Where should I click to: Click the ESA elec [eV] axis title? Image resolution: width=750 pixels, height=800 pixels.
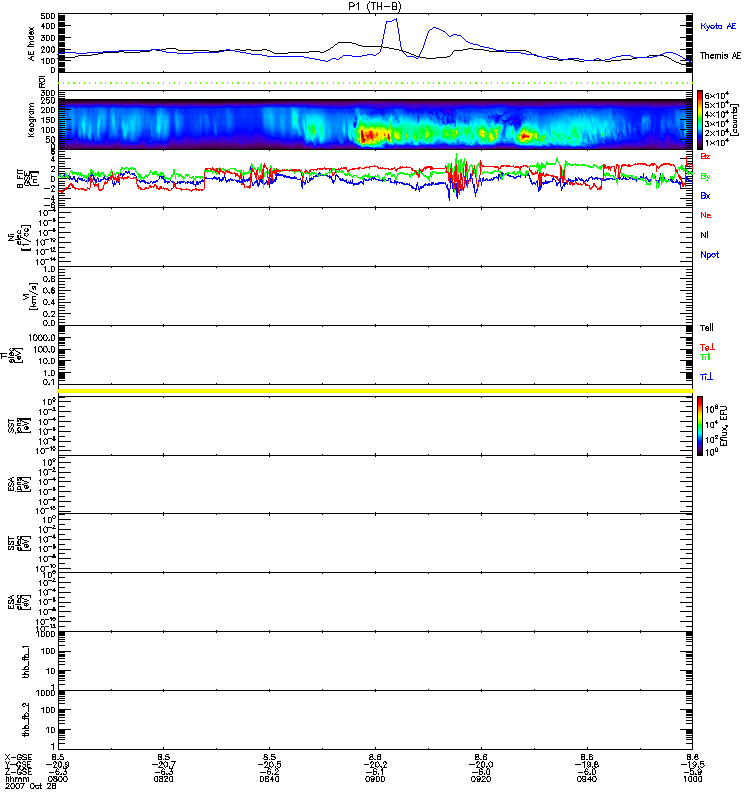pos(19,602)
